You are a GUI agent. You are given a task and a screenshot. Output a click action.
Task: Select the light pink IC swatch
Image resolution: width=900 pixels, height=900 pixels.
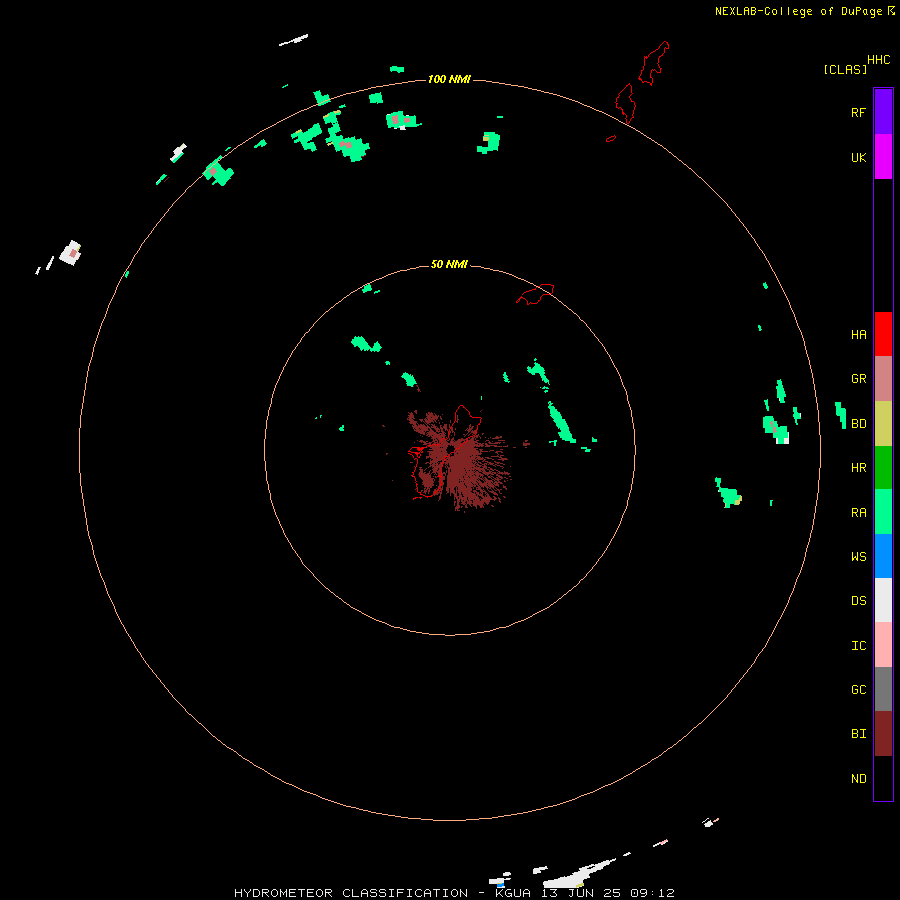tap(883, 645)
